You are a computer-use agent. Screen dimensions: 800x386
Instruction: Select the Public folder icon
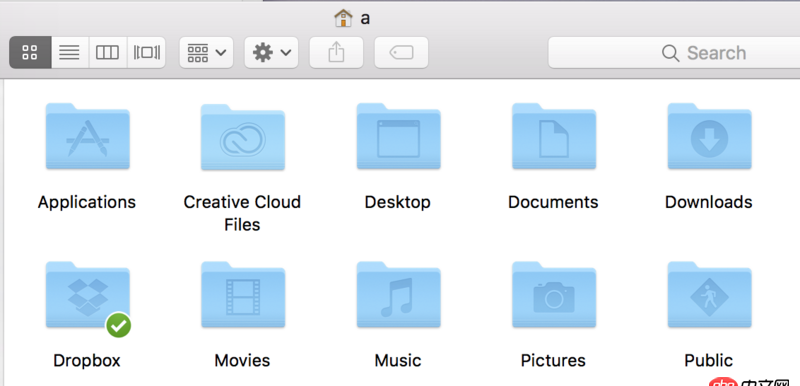coord(709,295)
